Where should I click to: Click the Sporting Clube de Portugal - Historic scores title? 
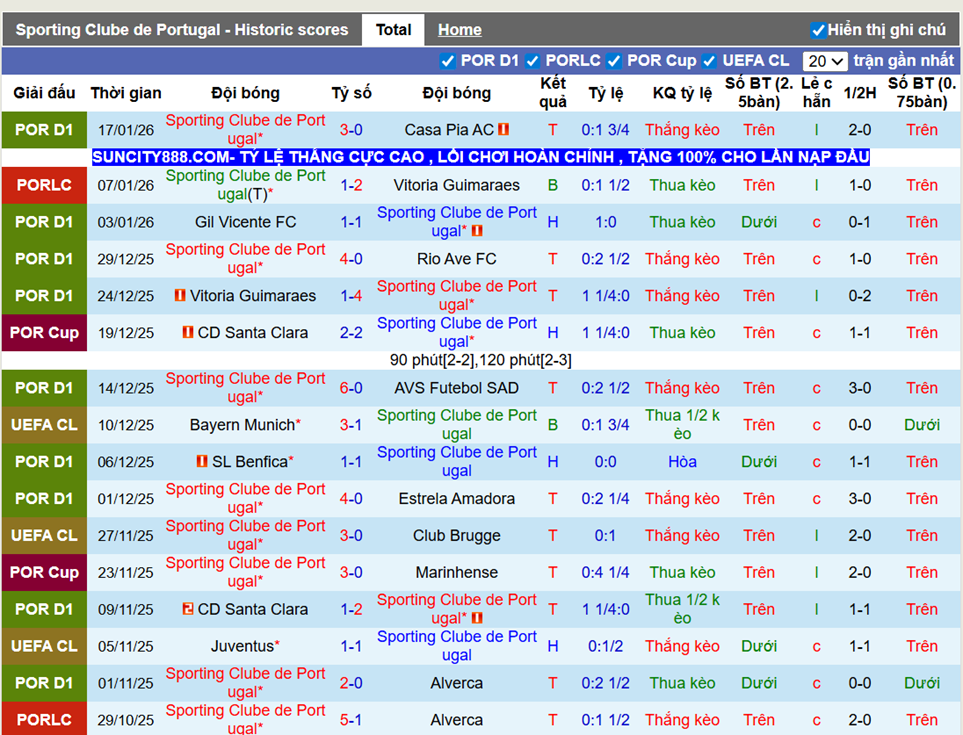[182, 29]
